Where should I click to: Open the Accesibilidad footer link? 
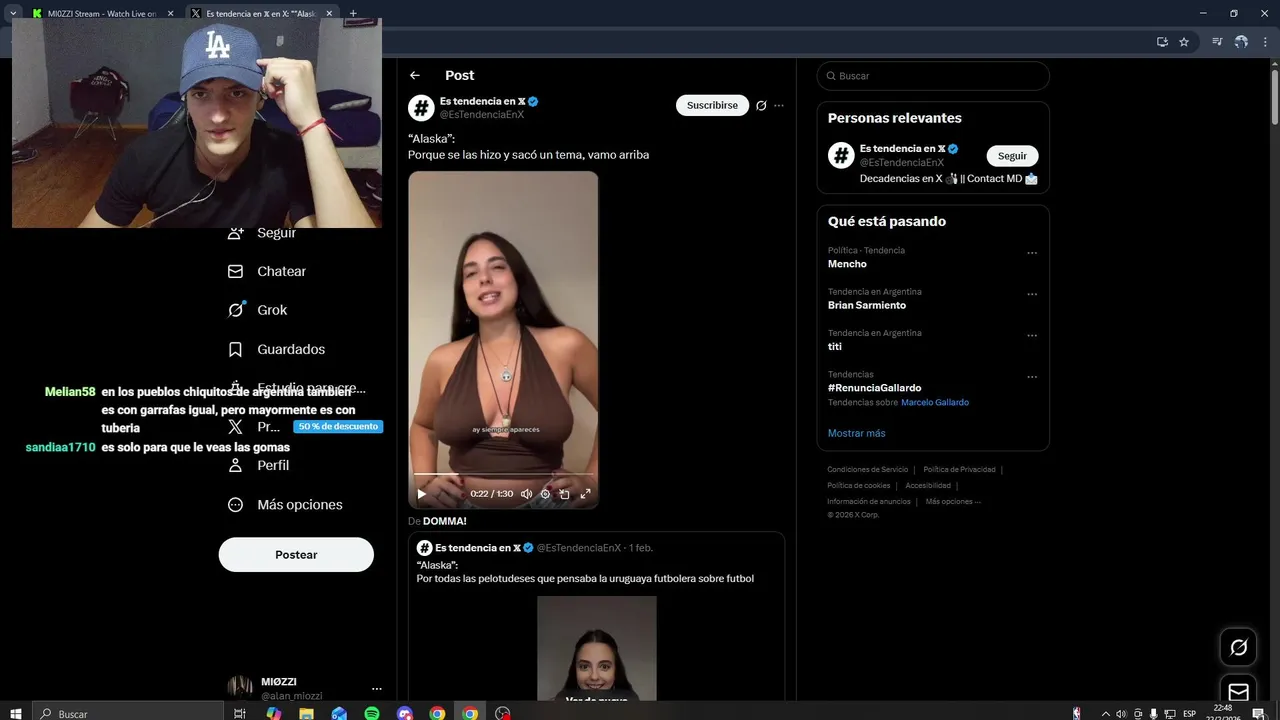[x=928, y=485]
